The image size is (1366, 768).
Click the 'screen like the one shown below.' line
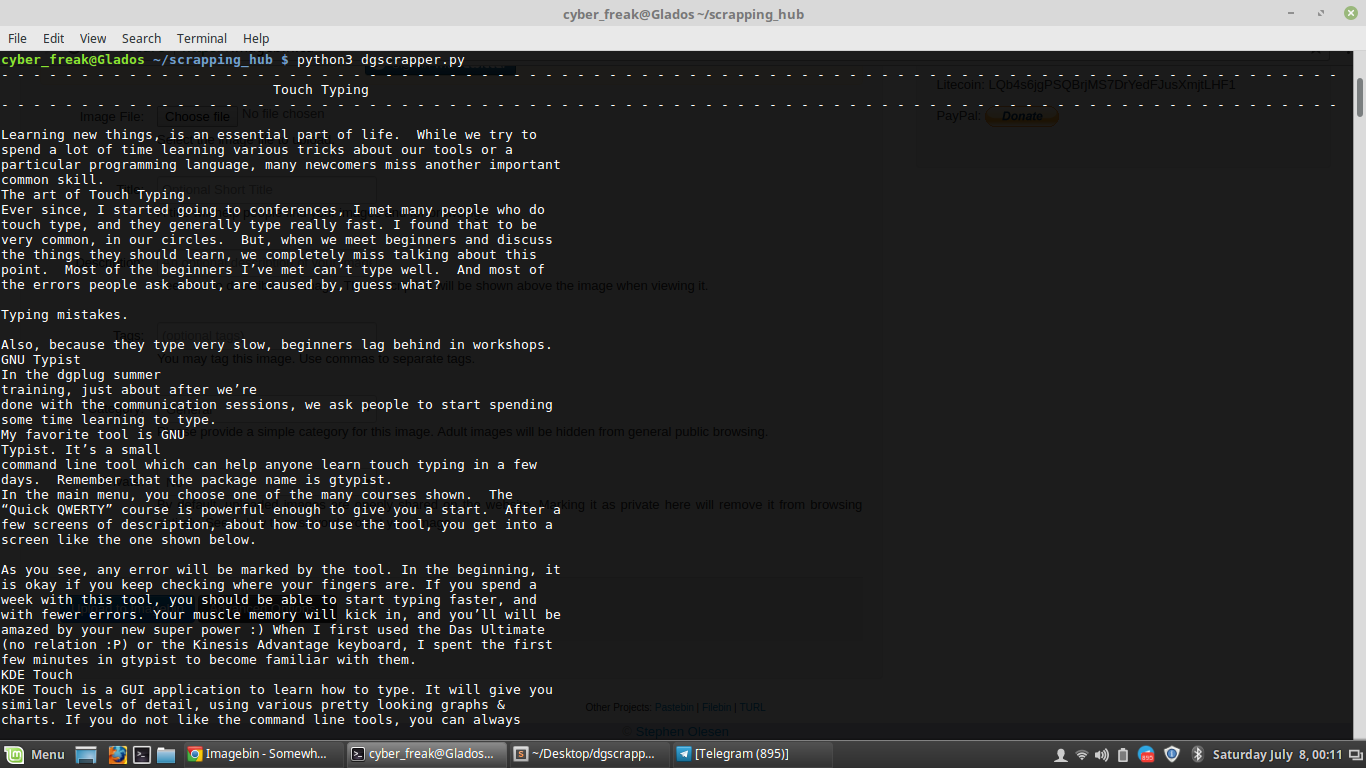(x=129, y=540)
